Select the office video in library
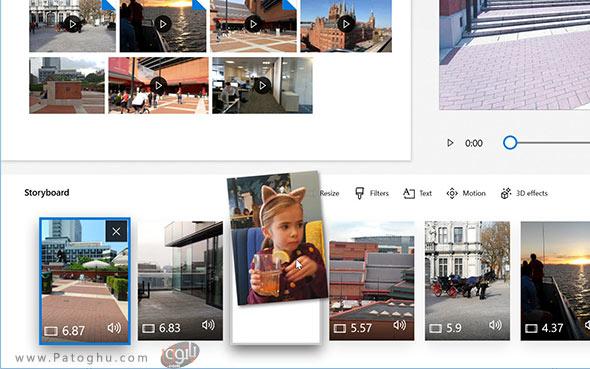This screenshot has width=590, height=369. (x=262, y=85)
